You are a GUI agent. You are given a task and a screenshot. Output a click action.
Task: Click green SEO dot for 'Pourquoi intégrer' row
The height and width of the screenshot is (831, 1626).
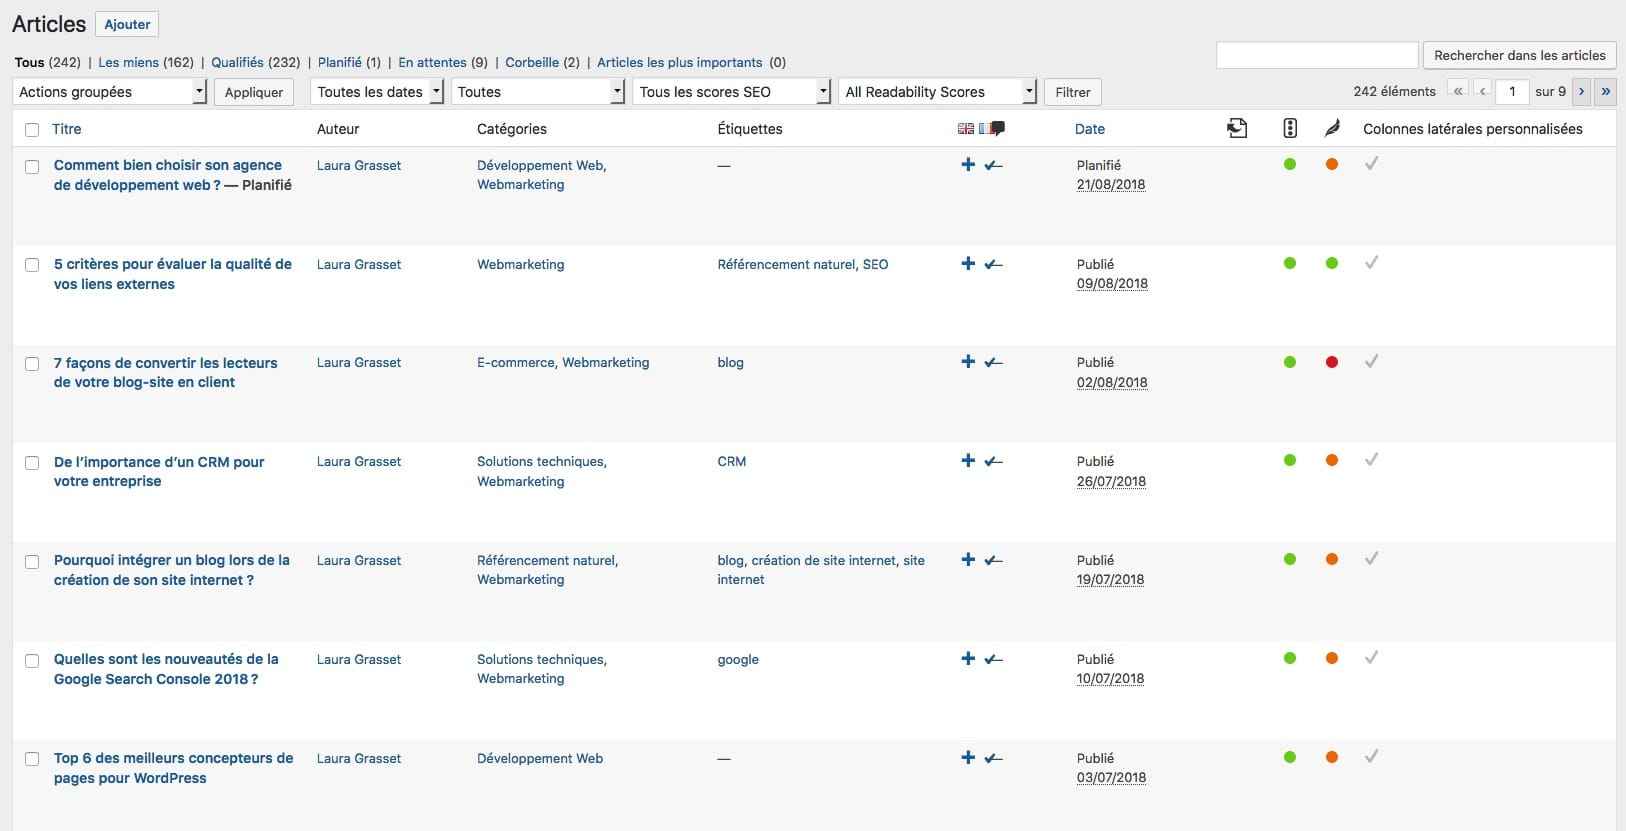click(1290, 559)
